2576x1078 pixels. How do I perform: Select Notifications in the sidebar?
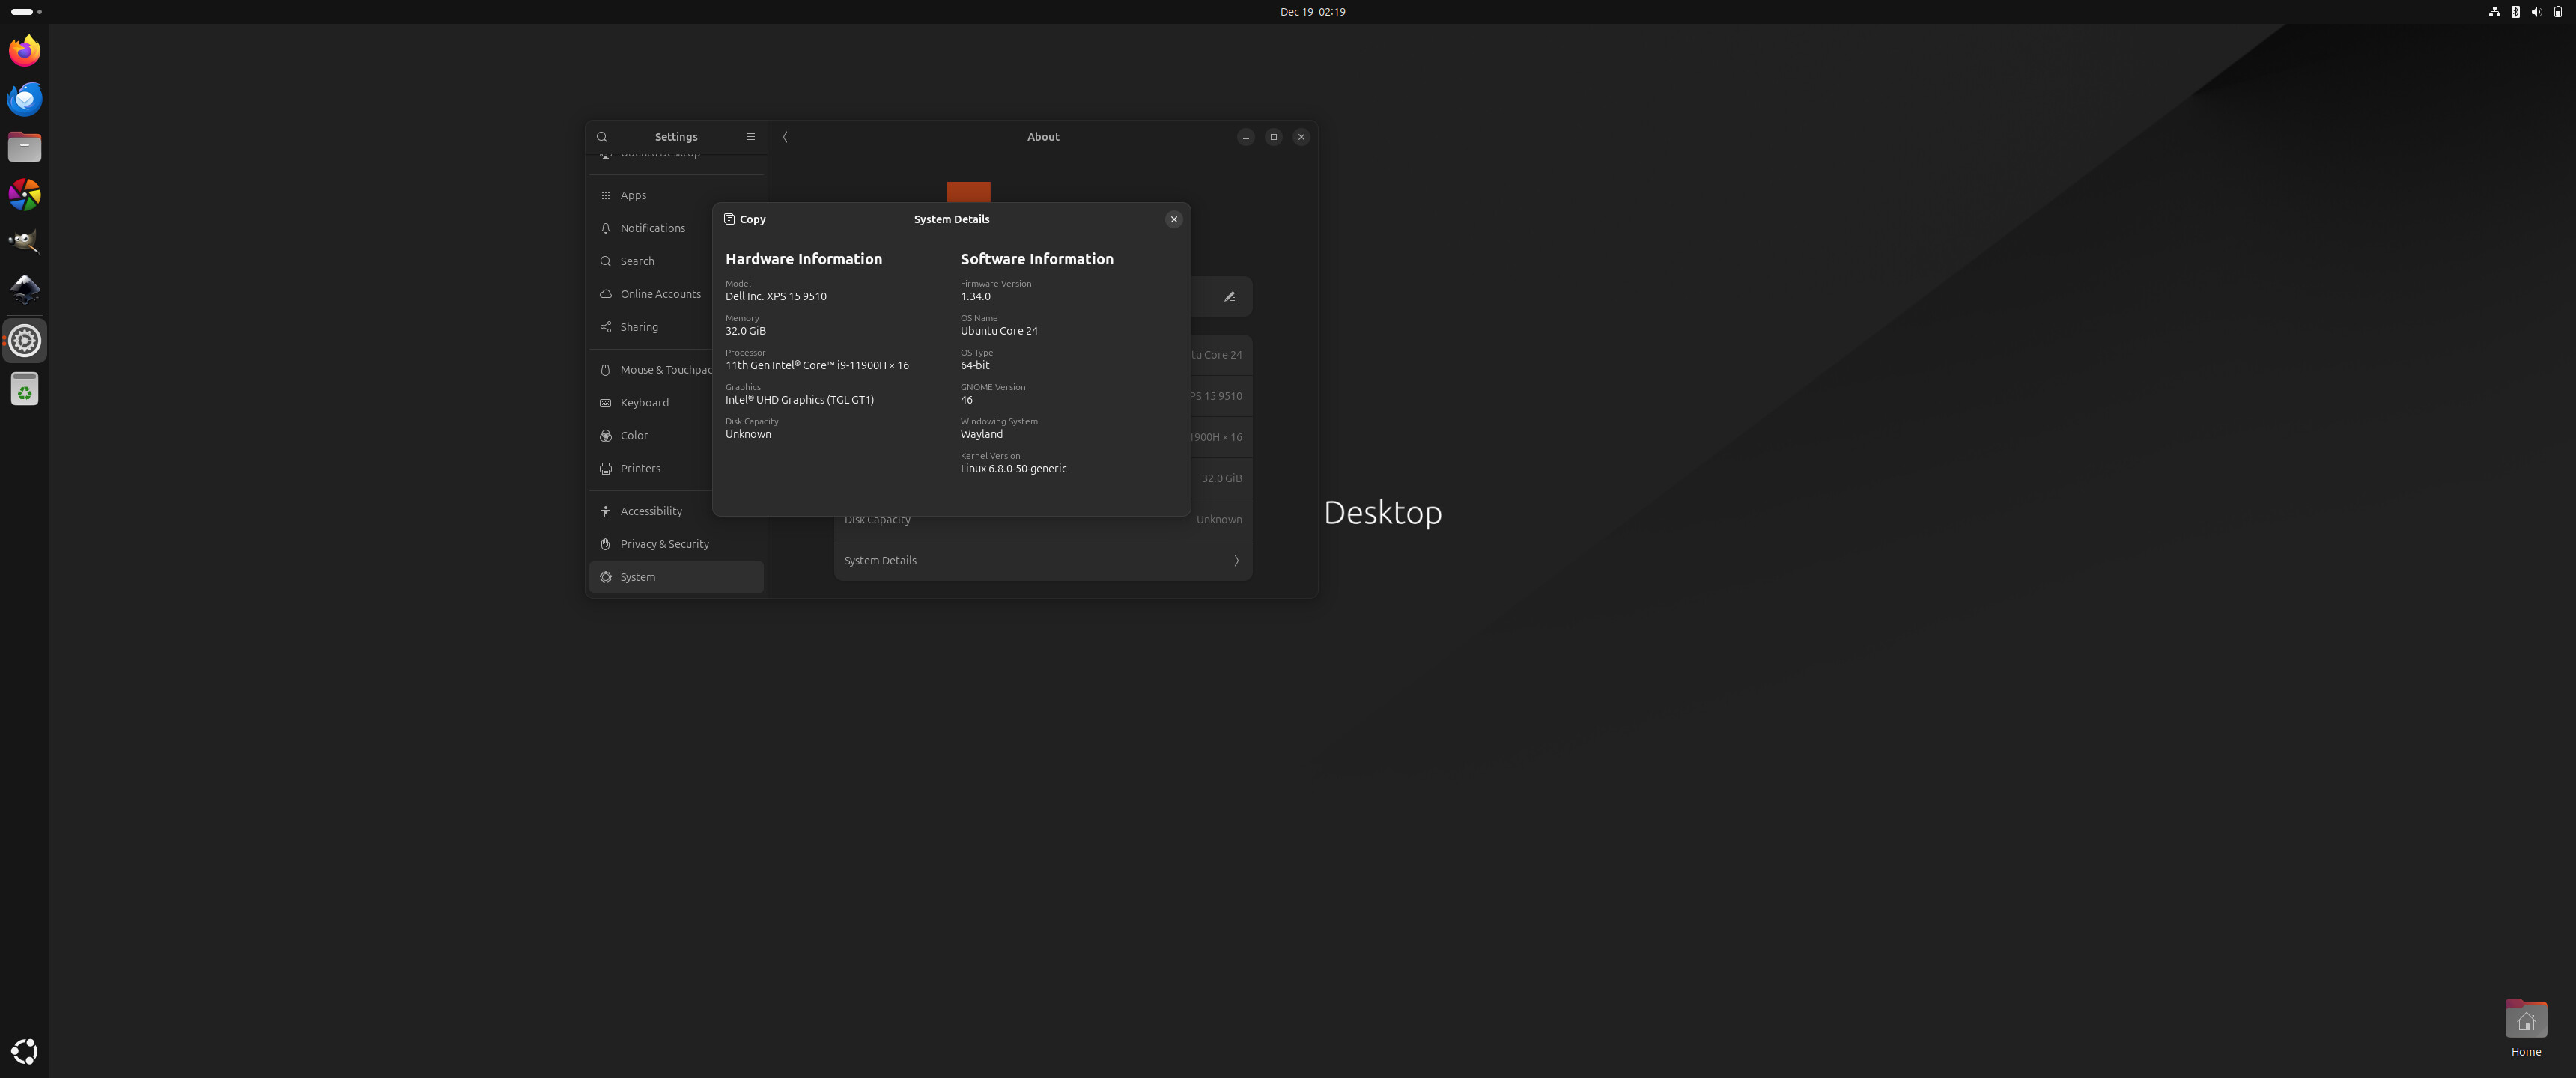pos(652,228)
